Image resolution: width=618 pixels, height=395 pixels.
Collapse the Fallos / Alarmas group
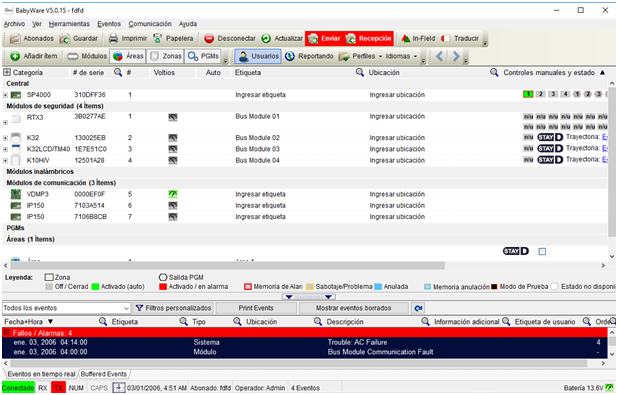[x=6, y=333]
